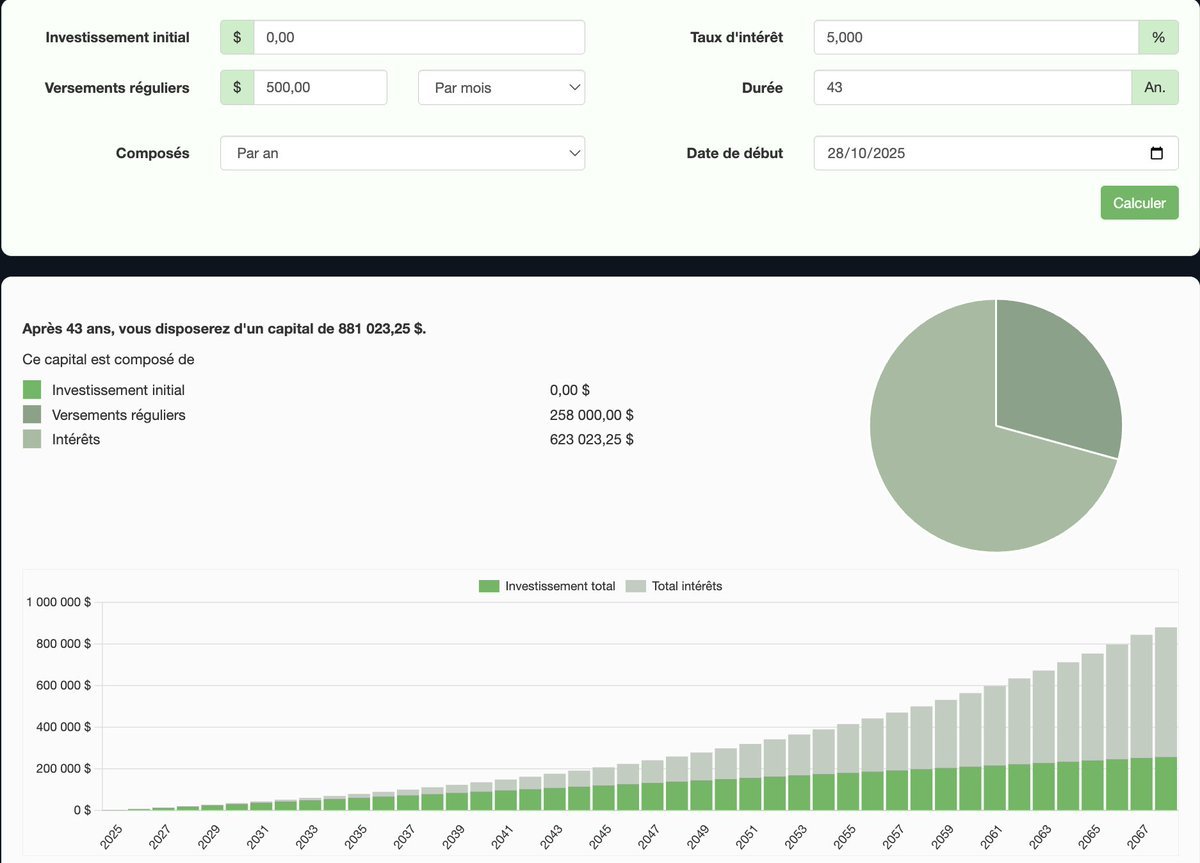Click the dark green Versements réguliers legend square
This screenshot has width=1200, height=863.
coord(30,414)
